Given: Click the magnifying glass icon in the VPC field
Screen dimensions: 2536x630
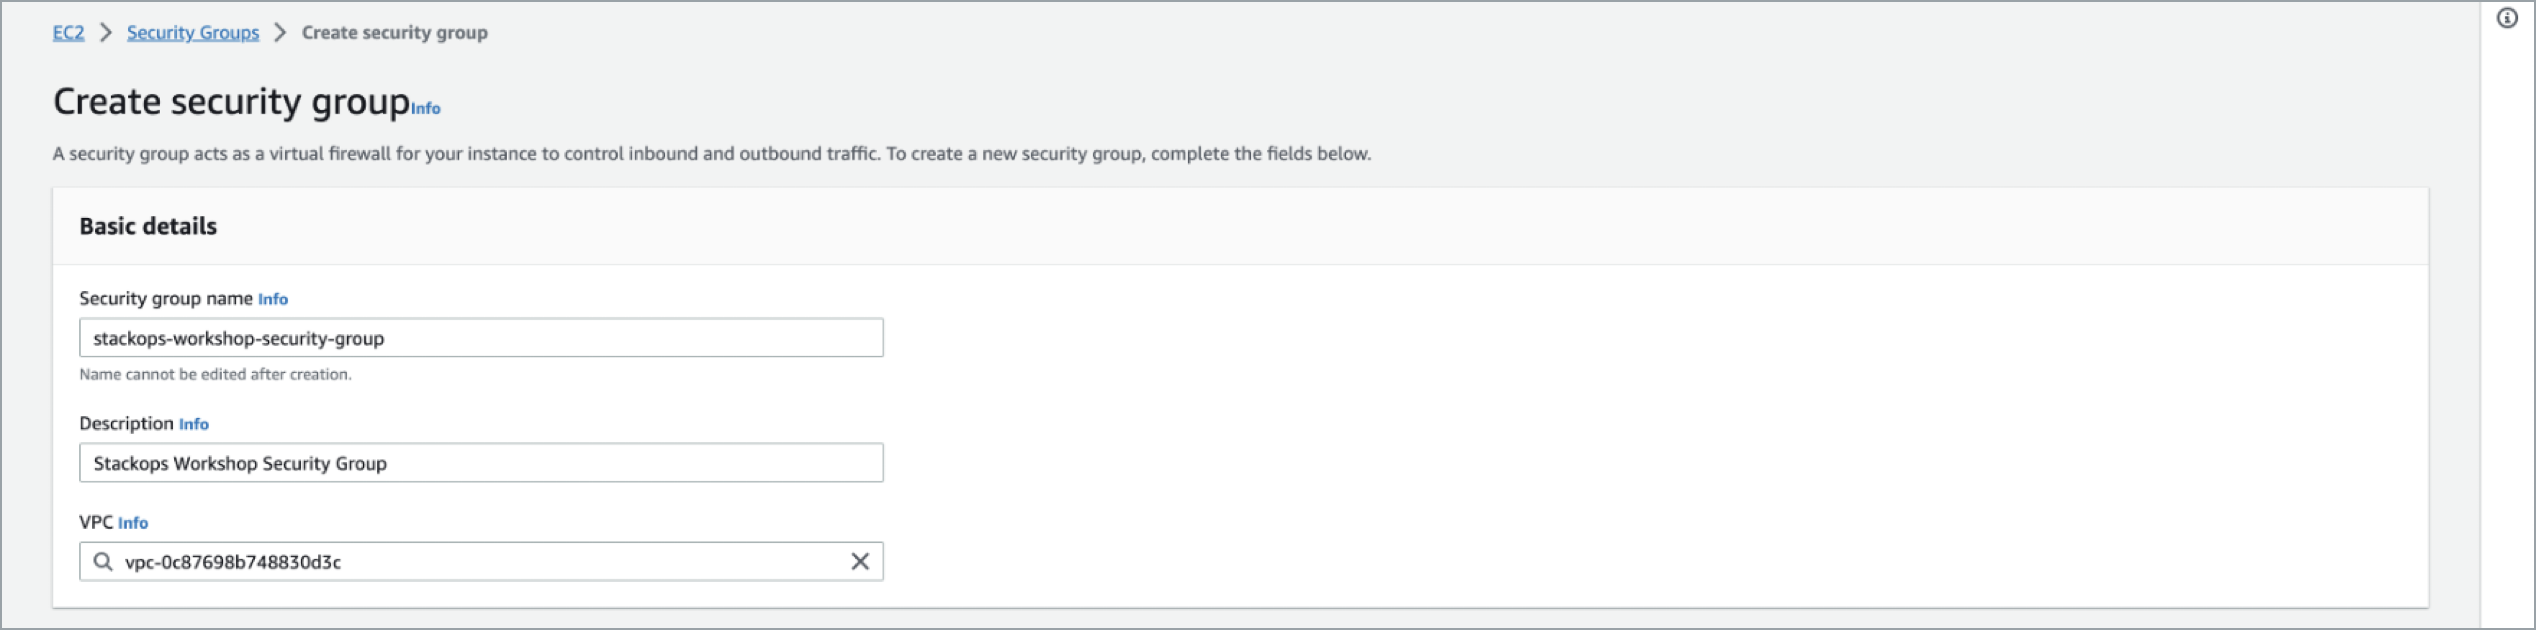Looking at the screenshot, I should coord(103,561).
